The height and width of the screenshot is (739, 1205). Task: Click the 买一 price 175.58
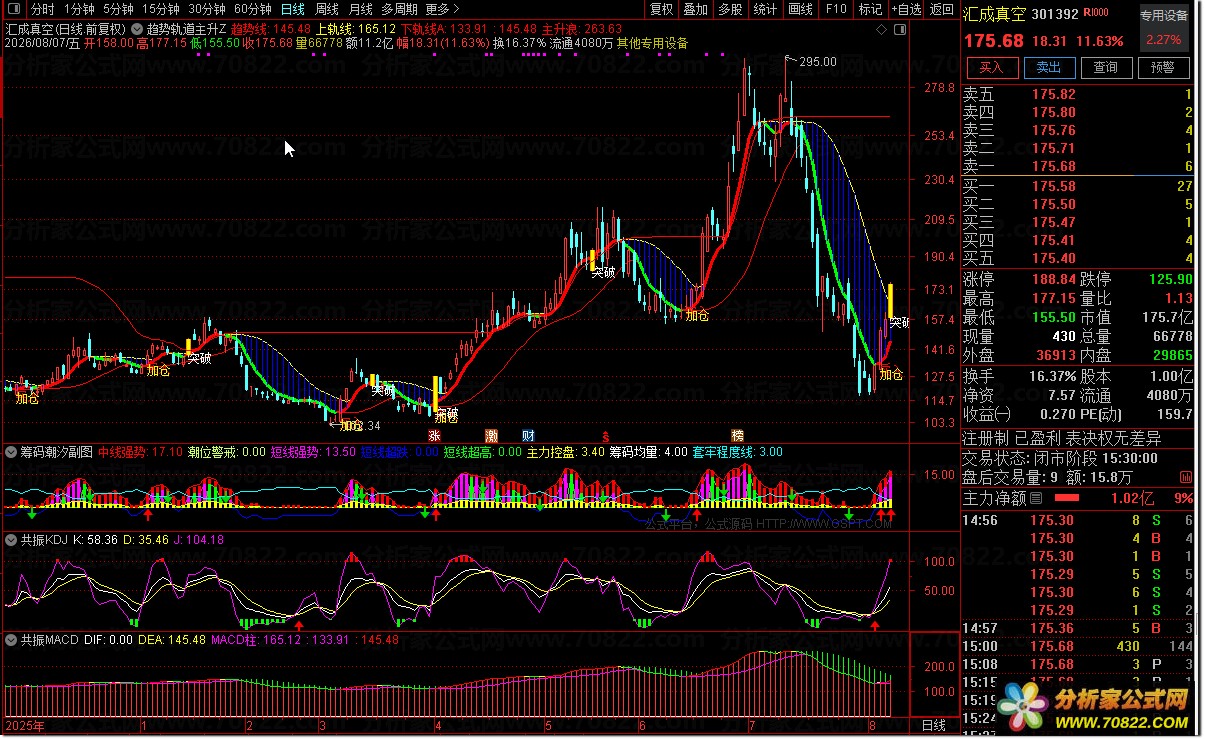tap(1054, 186)
